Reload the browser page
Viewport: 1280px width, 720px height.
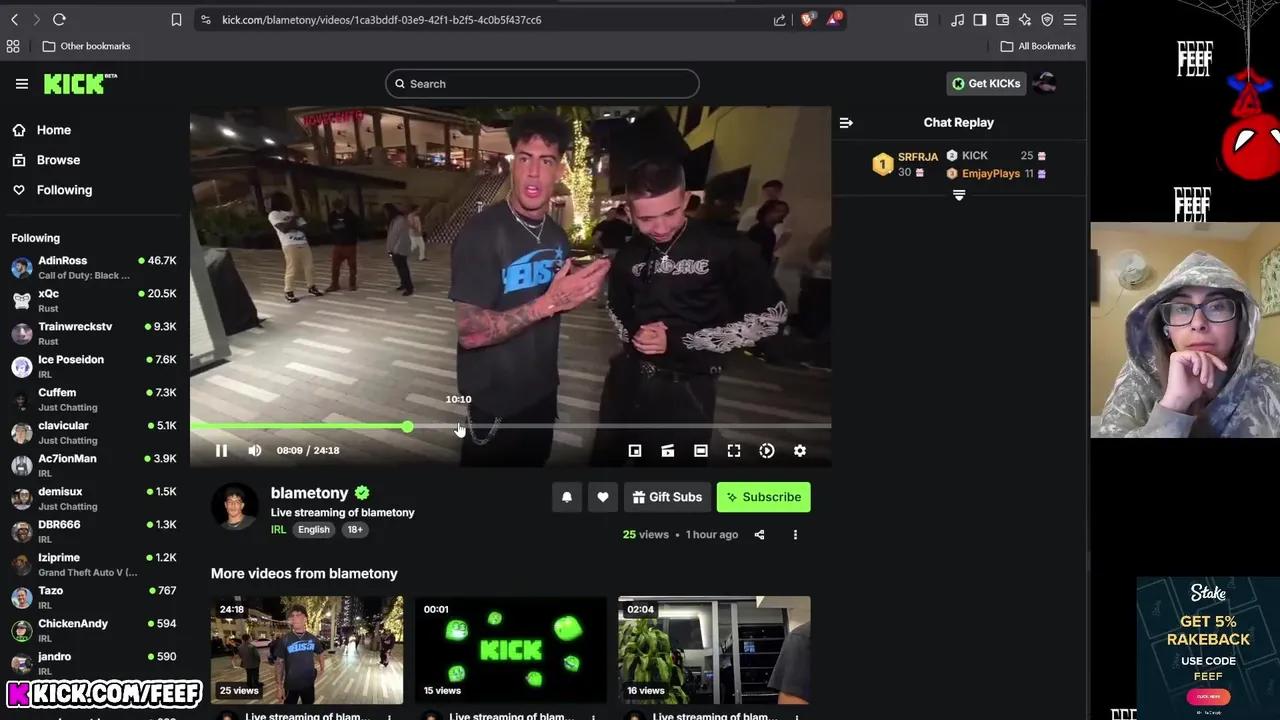(x=59, y=20)
